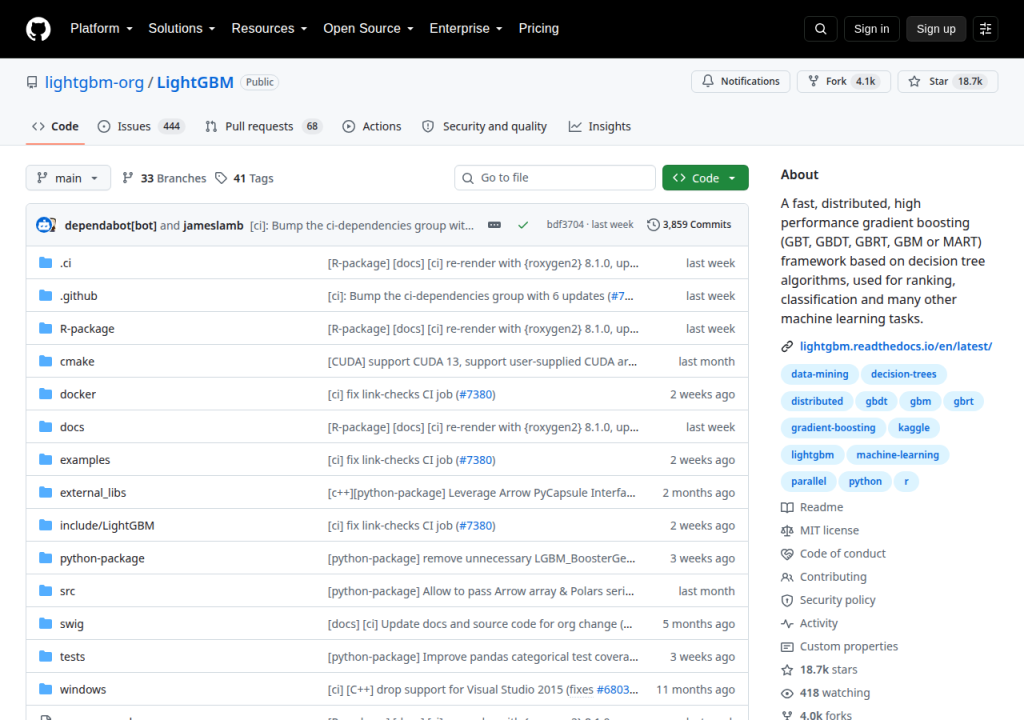The height and width of the screenshot is (720, 1024).
Task: Click the Activity pulse icon
Action: [x=787, y=623]
